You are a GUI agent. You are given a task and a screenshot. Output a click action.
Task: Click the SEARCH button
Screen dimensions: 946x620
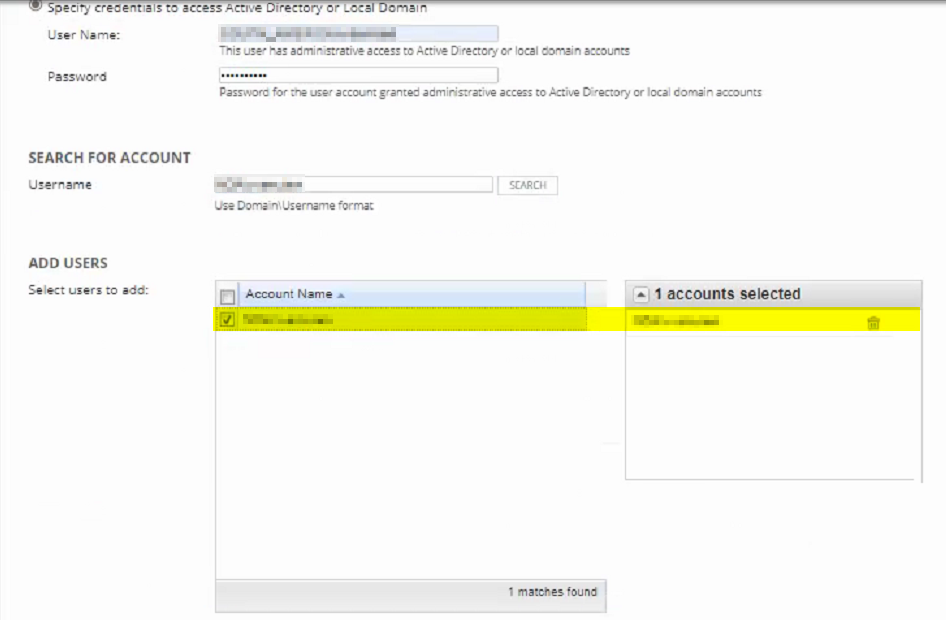[527, 185]
